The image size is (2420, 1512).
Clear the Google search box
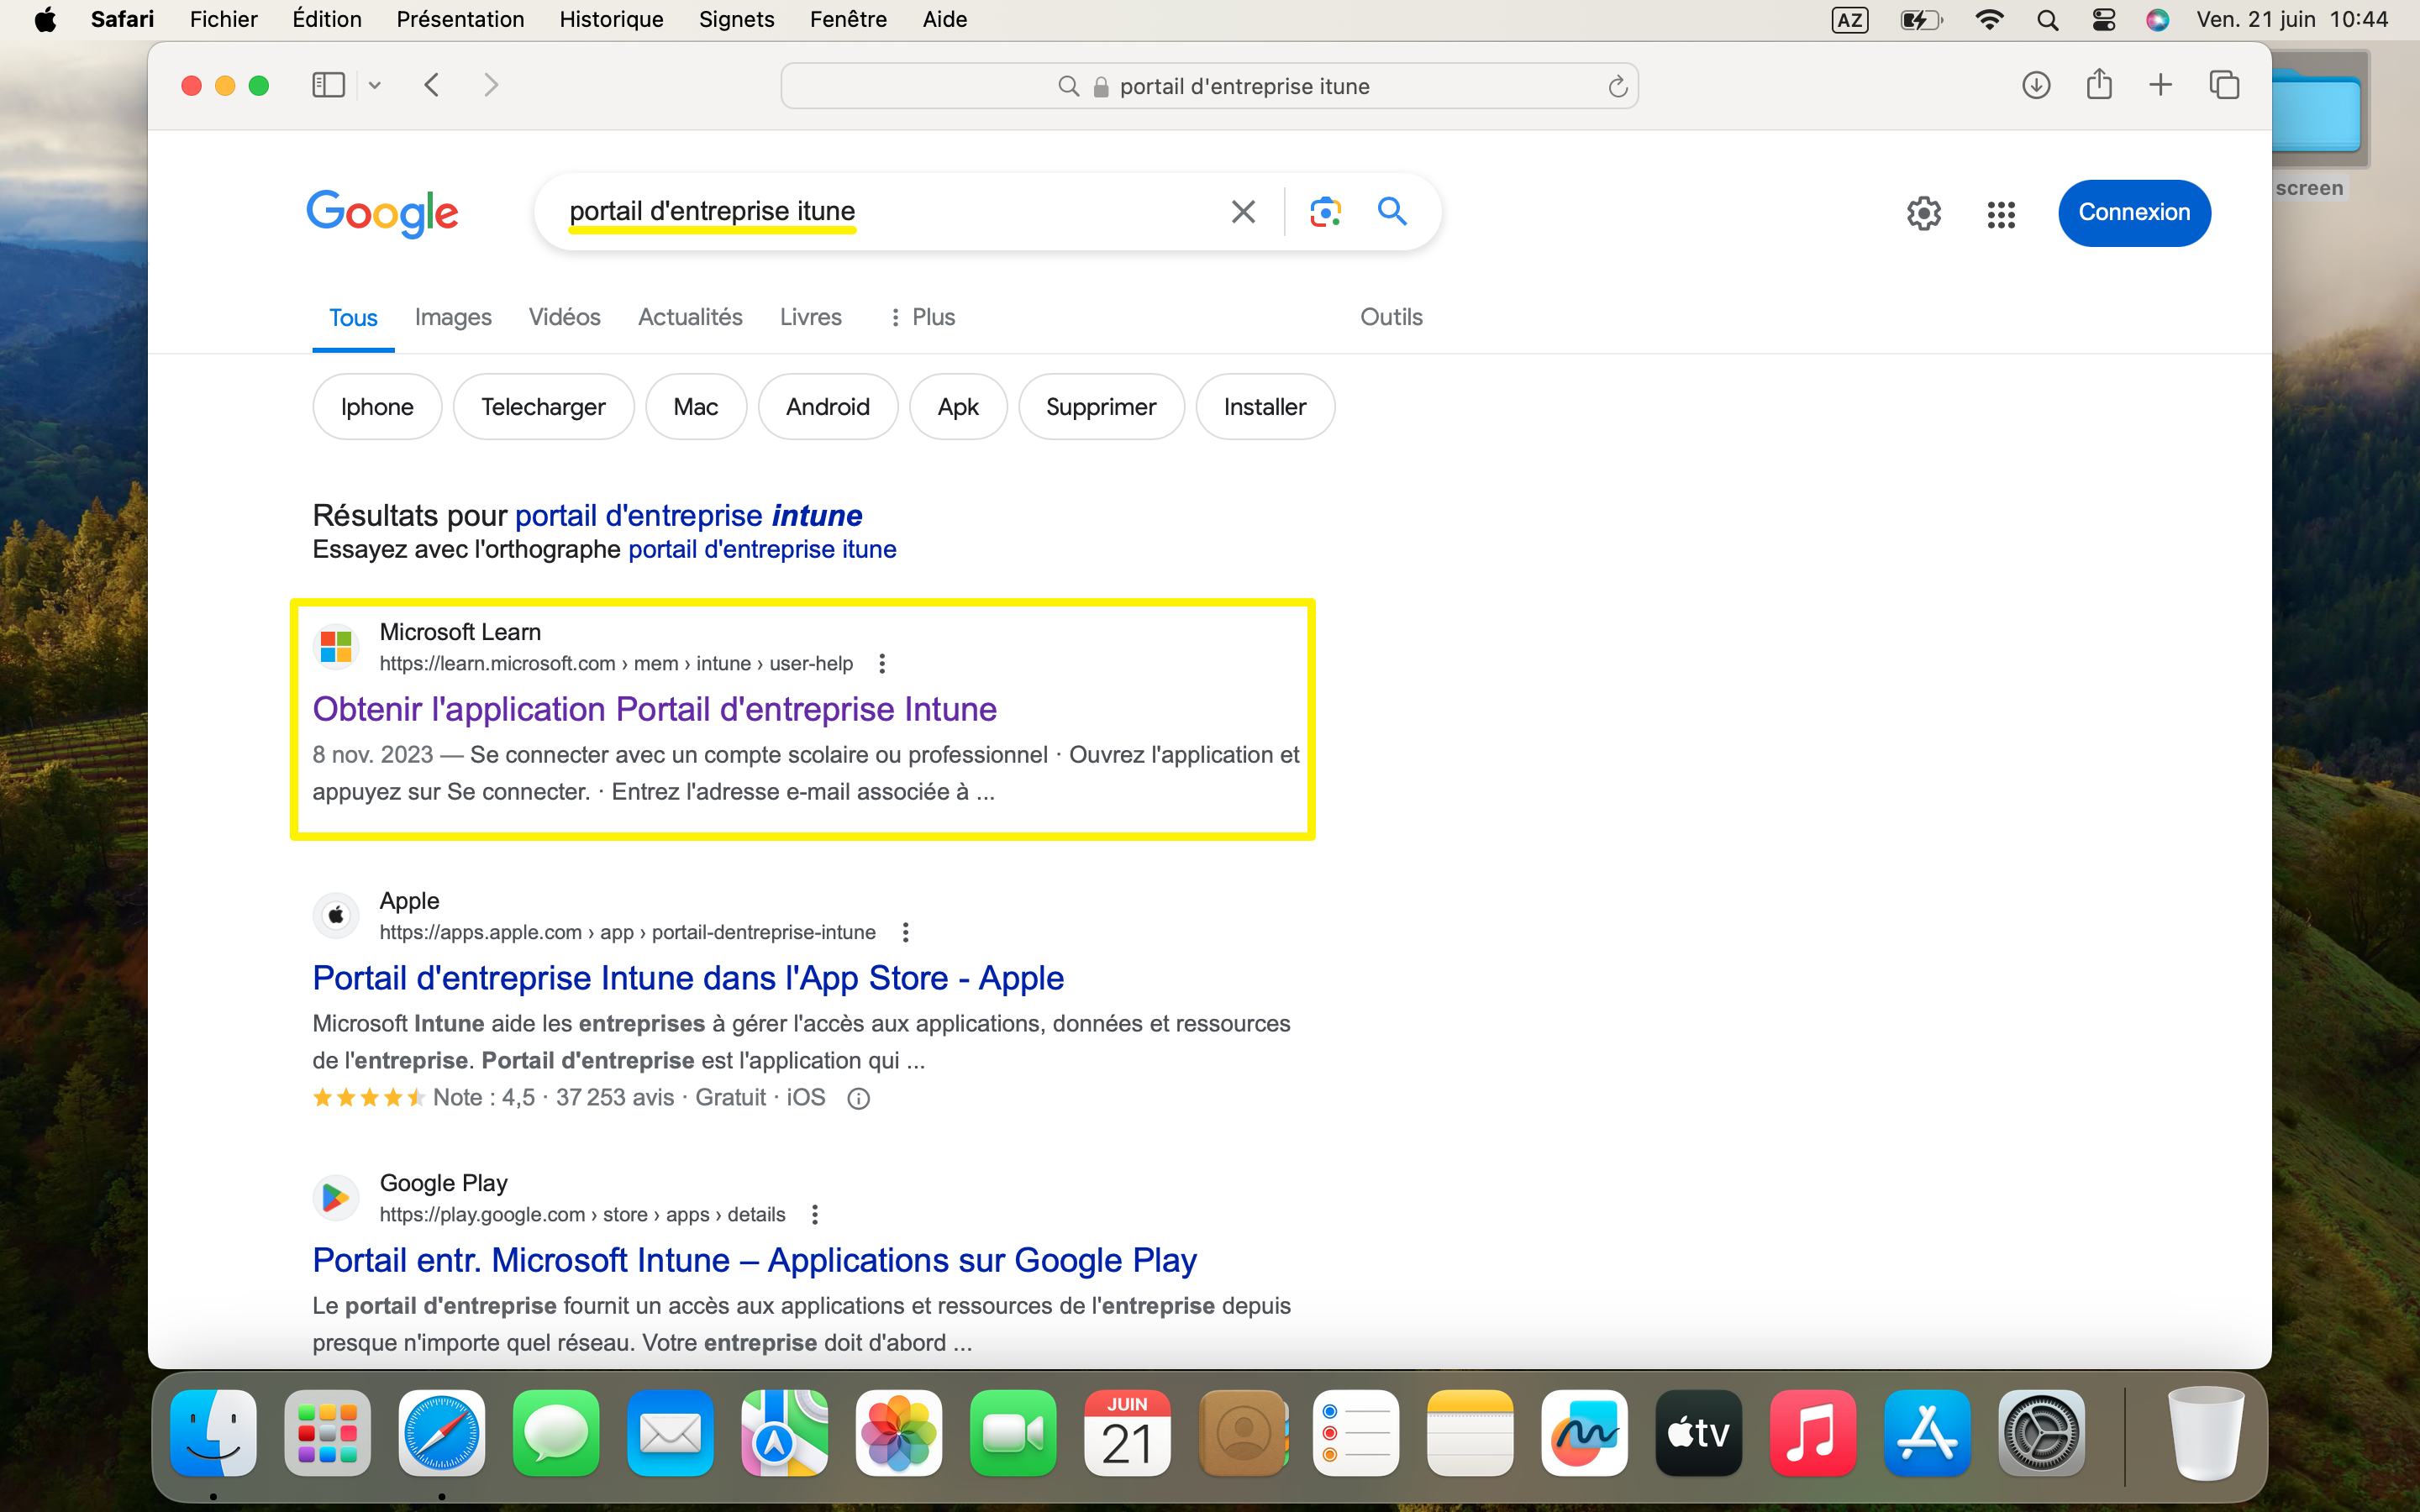(1243, 212)
